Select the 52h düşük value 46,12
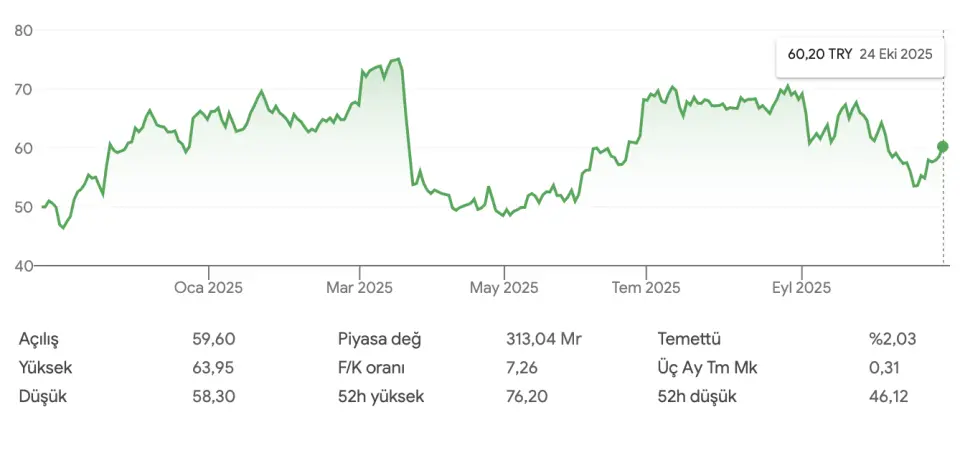 click(x=890, y=396)
